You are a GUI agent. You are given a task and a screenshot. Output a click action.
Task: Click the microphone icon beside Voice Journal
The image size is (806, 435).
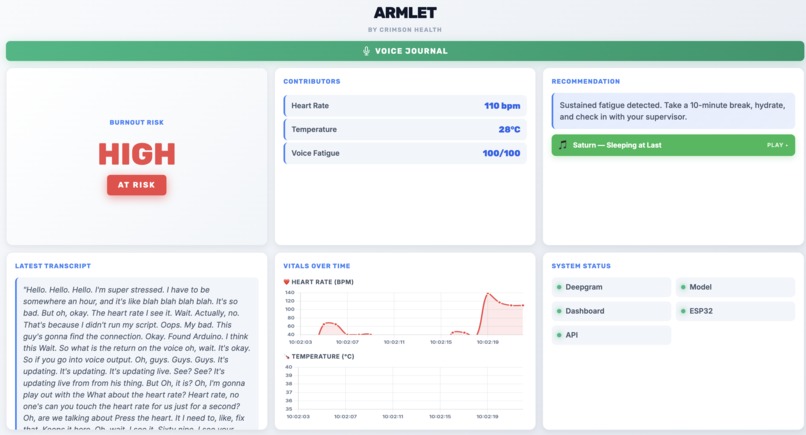tap(366, 51)
